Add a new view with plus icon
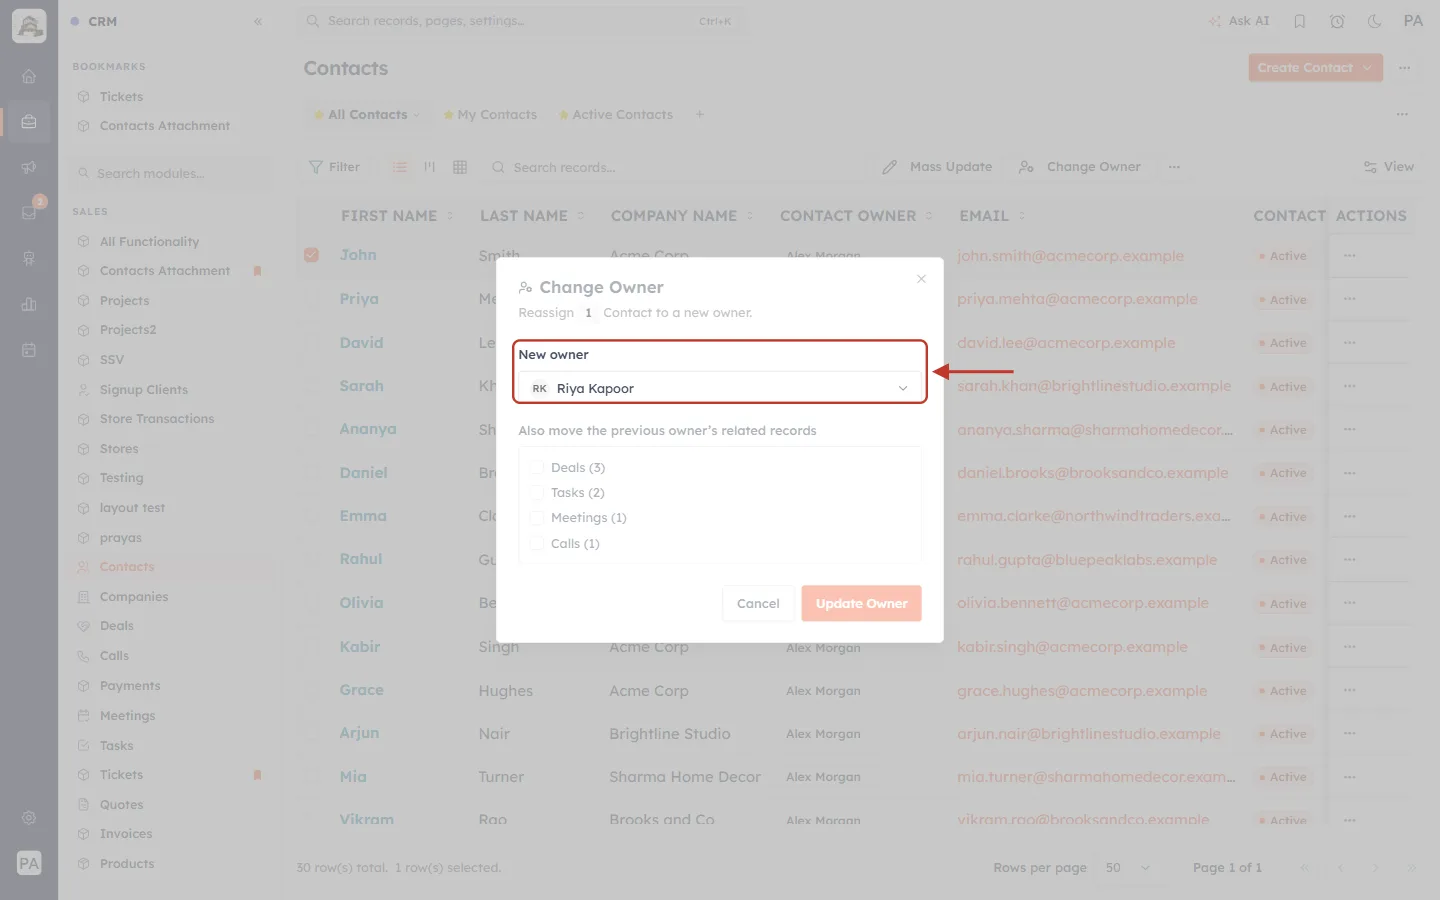The image size is (1440, 900). [x=700, y=115]
